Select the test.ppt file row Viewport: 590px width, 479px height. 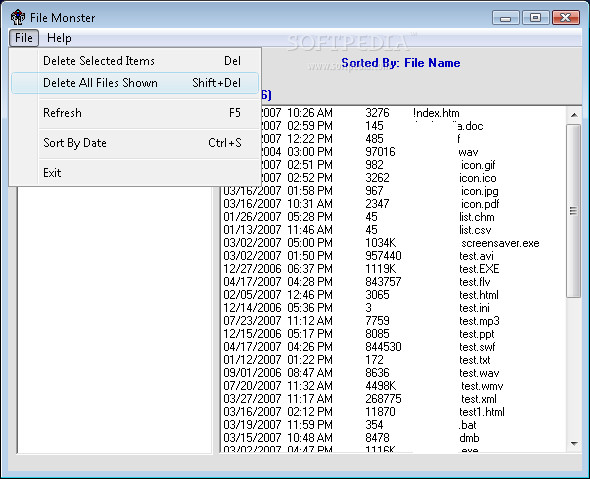tap(393, 334)
